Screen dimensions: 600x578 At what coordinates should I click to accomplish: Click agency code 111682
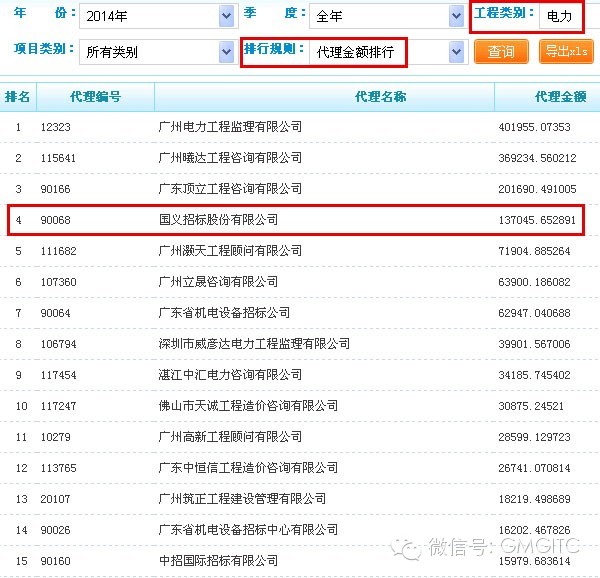pos(59,251)
